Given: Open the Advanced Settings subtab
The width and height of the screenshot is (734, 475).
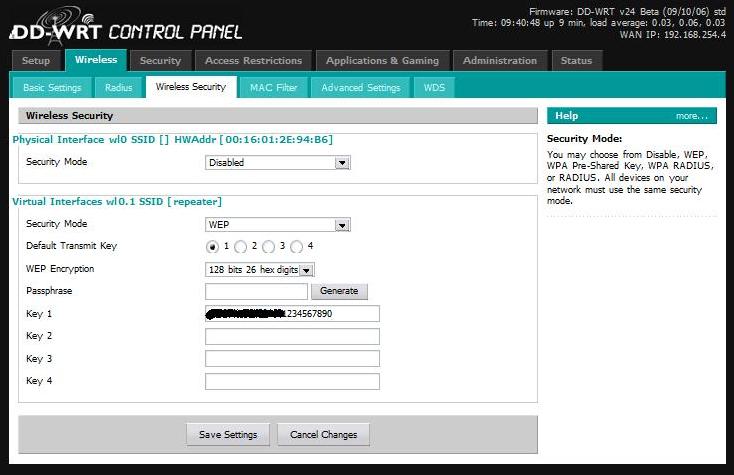Looking at the screenshot, I should [360, 88].
